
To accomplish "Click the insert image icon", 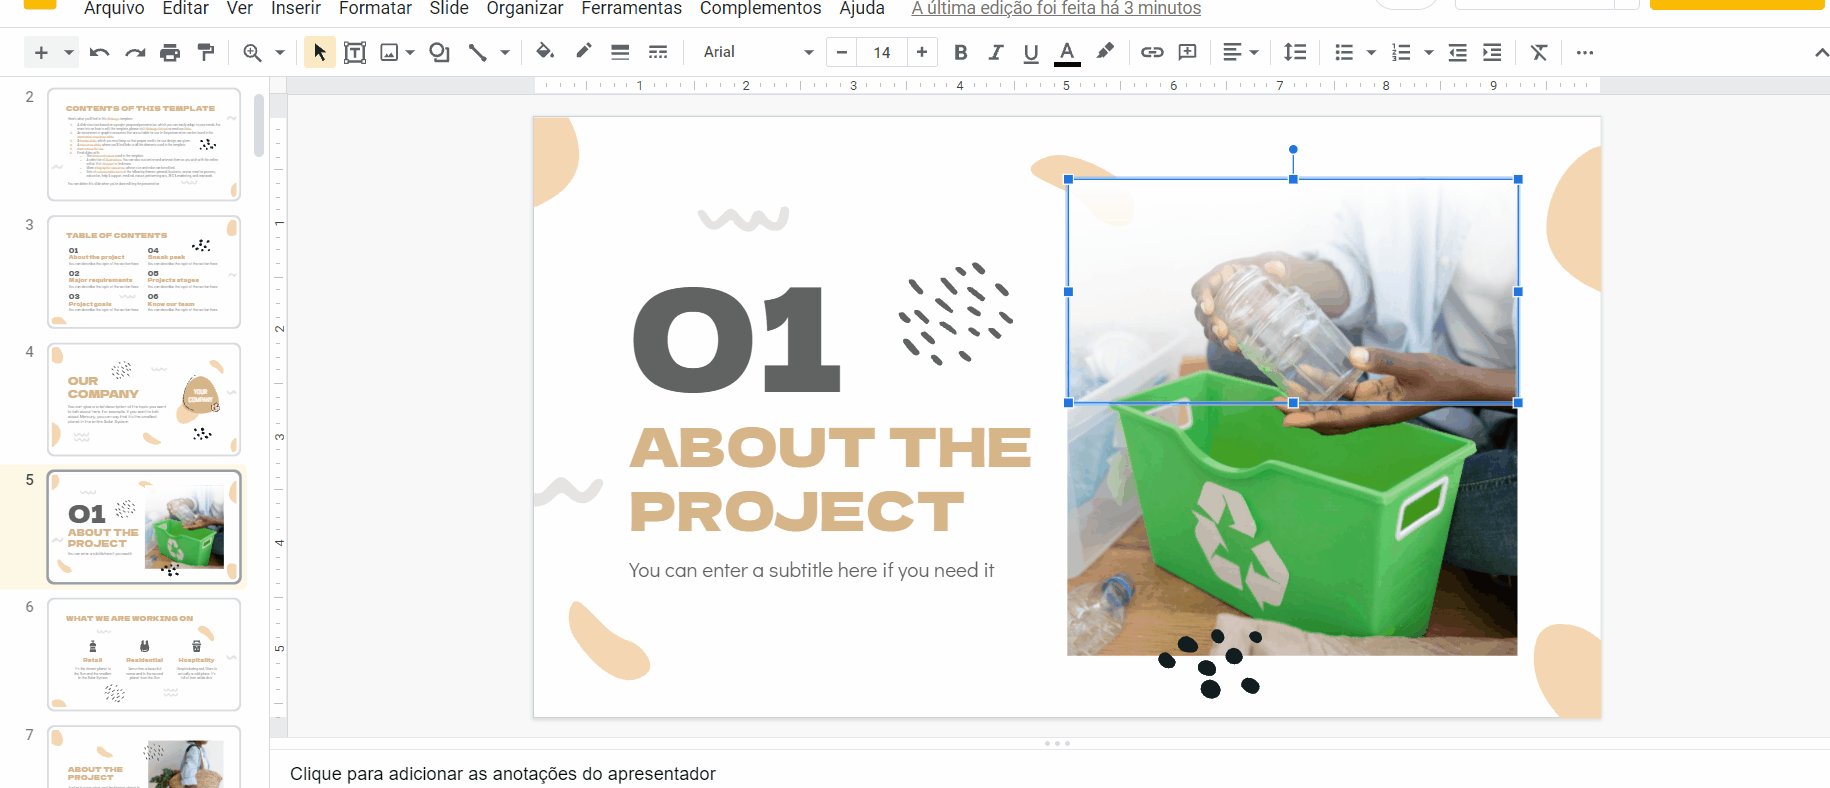I will pyautogui.click(x=390, y=52).
